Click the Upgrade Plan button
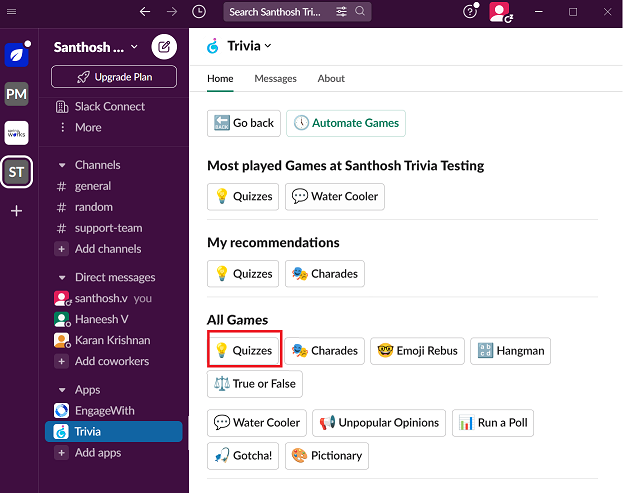This screenshot has width=626, height=493. coord(114,77)
